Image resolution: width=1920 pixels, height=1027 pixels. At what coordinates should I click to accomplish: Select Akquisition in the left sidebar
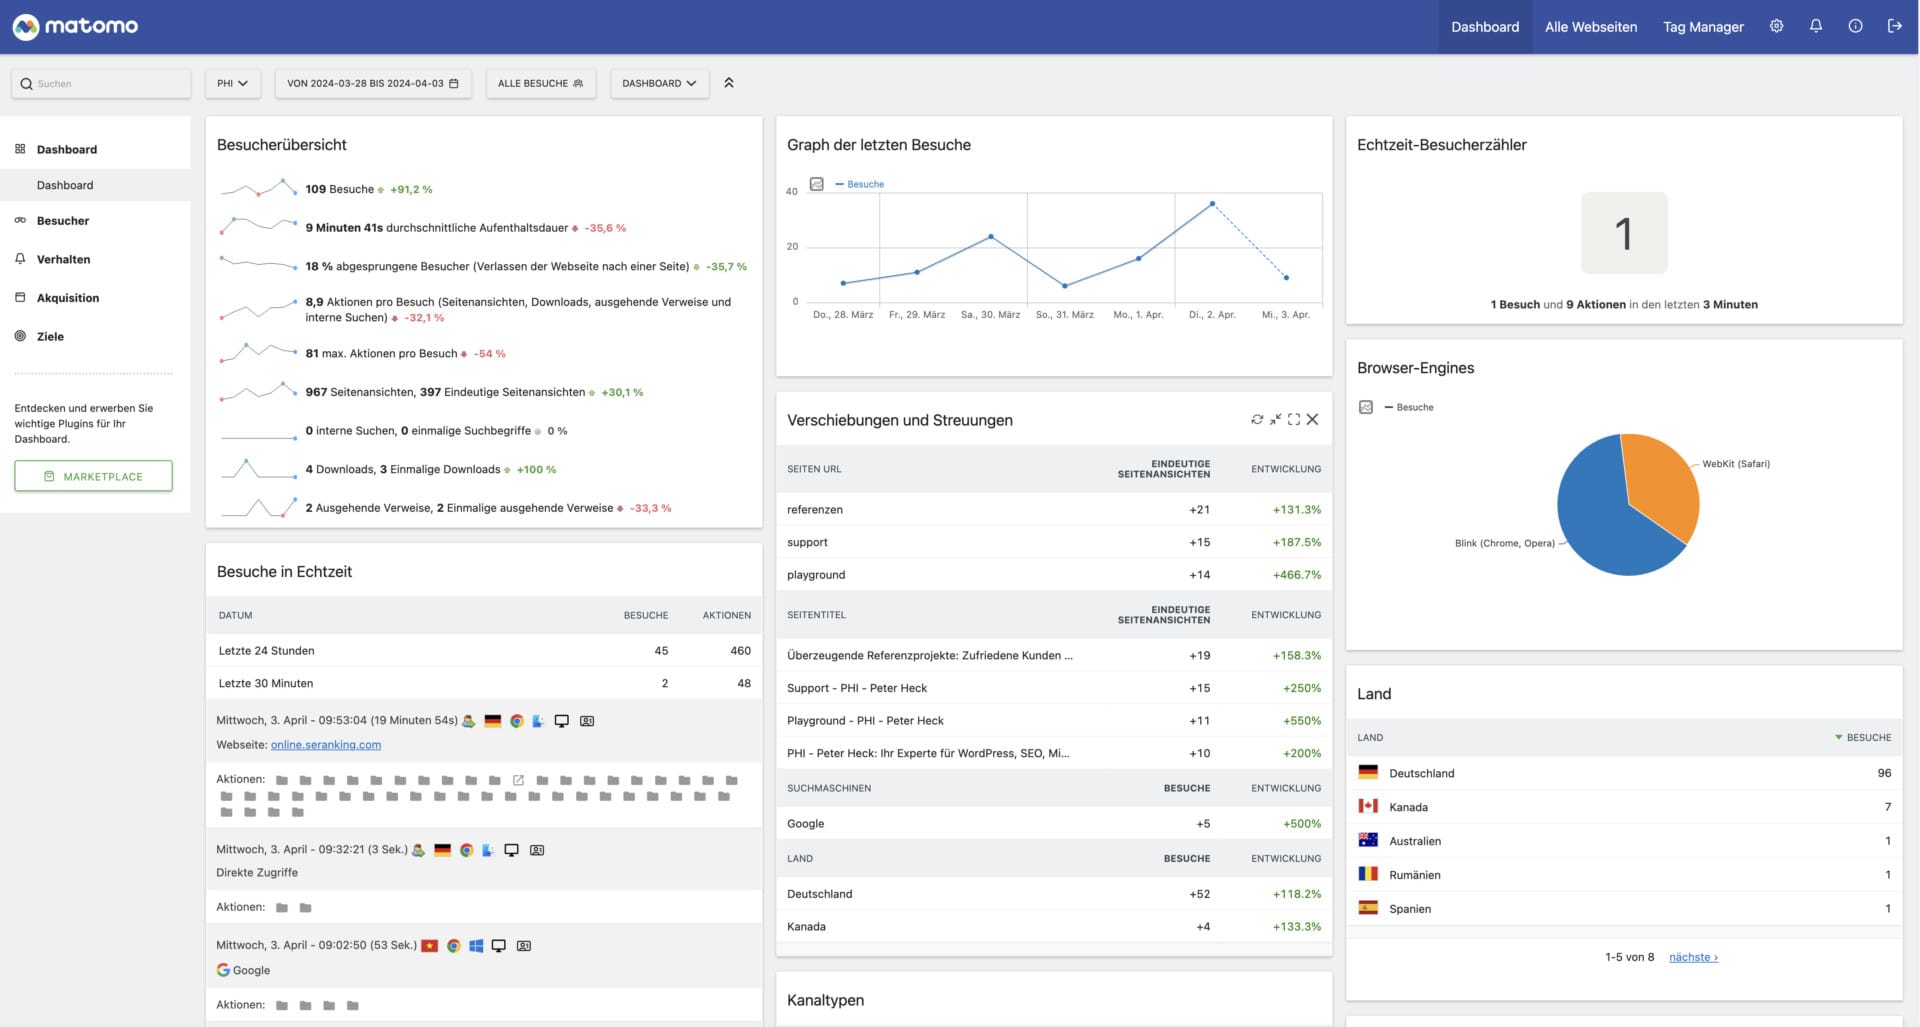tap(66, 297)
